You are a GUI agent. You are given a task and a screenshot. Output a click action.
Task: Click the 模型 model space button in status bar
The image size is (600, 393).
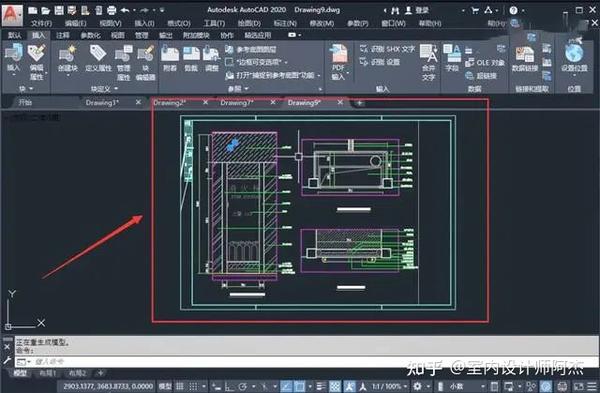[x=165, y=386]
